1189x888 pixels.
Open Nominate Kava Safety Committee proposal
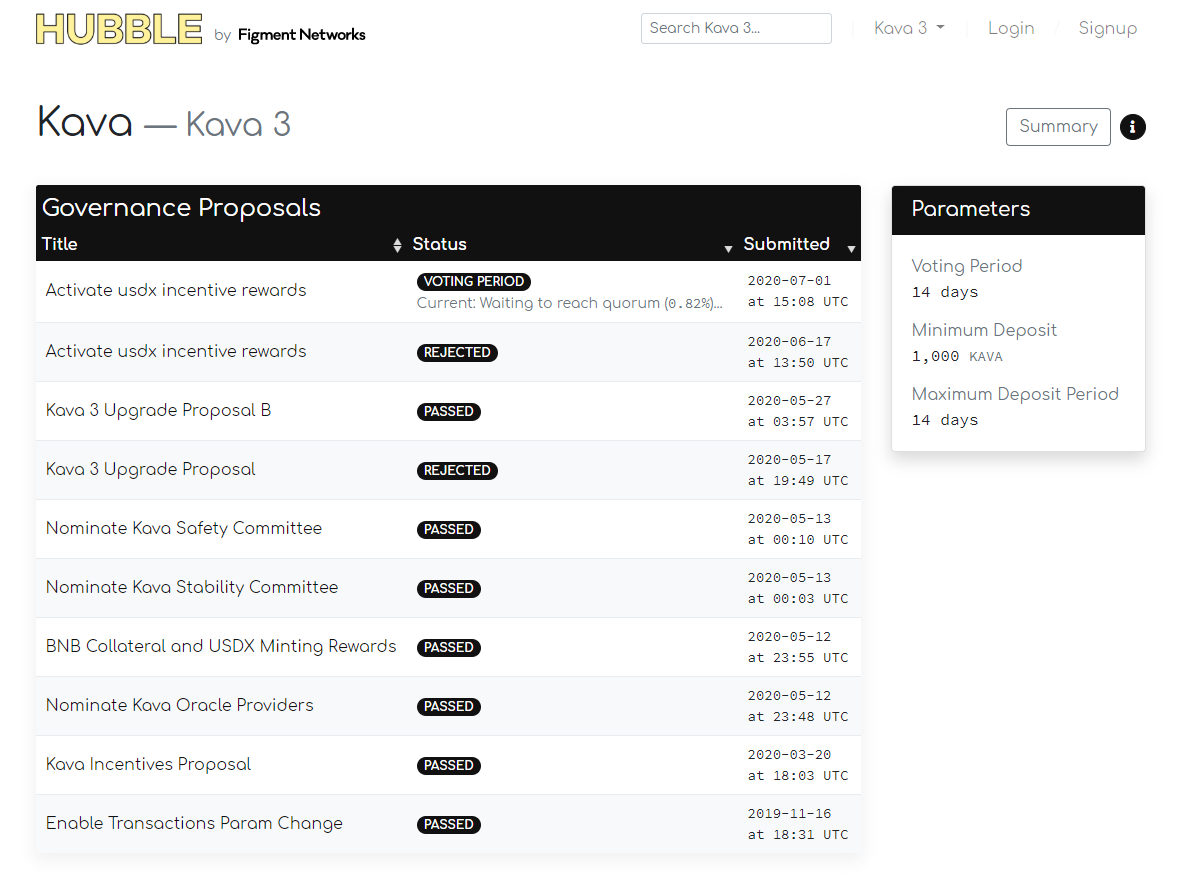(x=184, y=529)
